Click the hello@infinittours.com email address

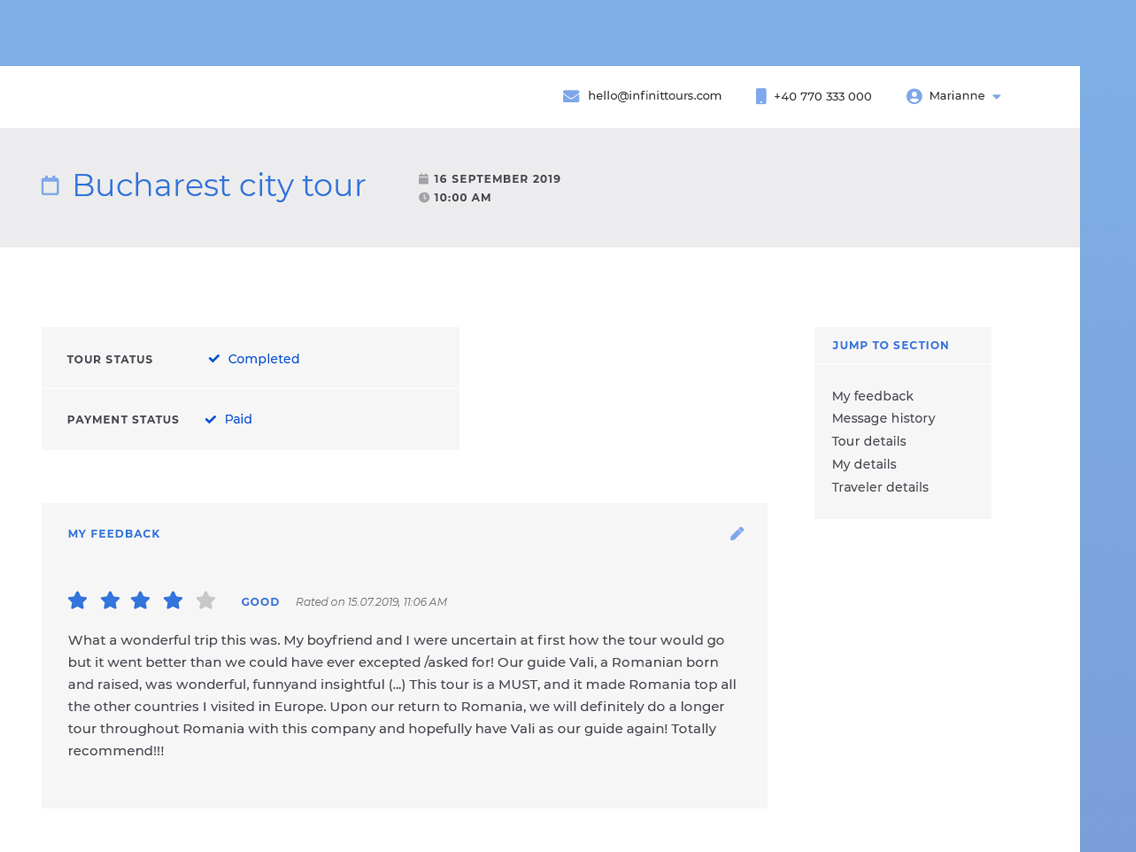pos(654,96)
